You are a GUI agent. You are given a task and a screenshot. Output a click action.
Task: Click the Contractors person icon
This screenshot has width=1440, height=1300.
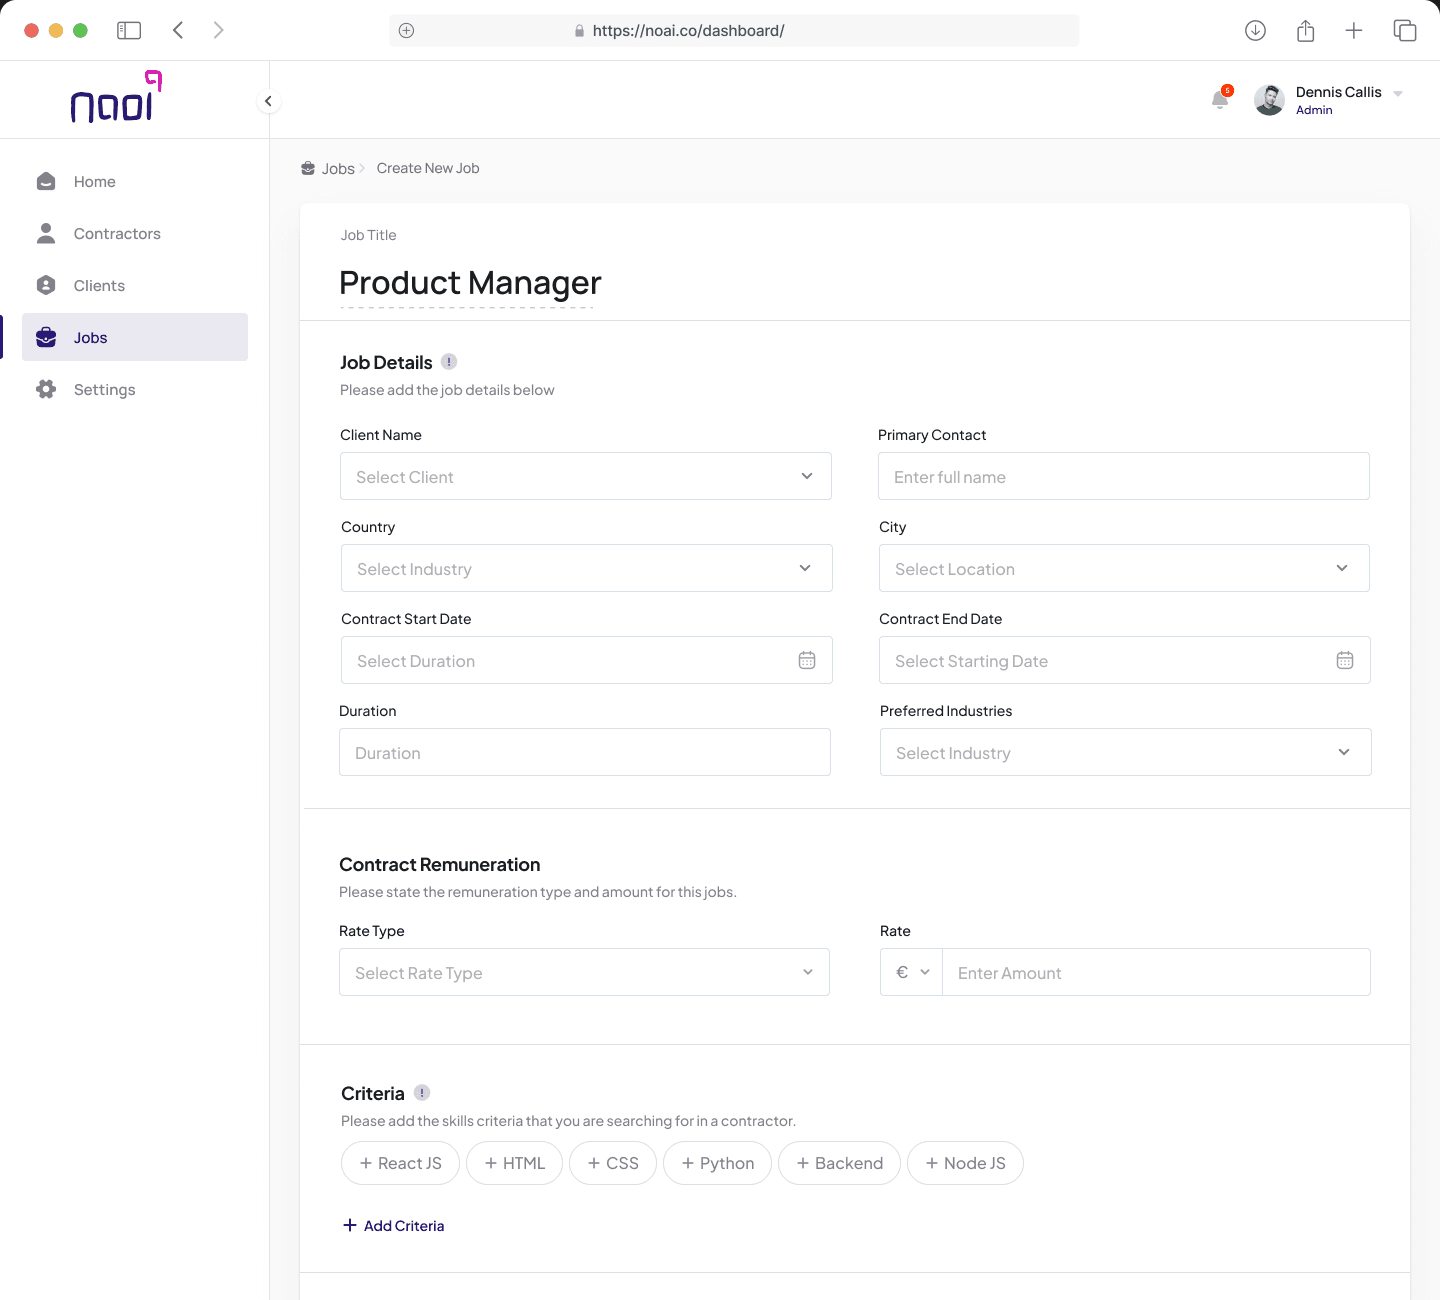pyautogui.click(x=46, y=233)
